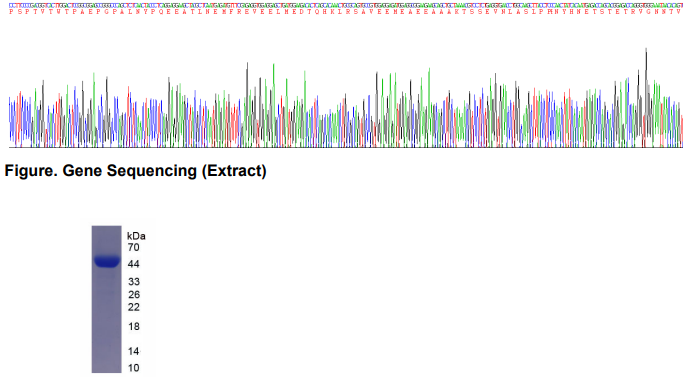Click the word Sequencing in caption

coord(152,171)
